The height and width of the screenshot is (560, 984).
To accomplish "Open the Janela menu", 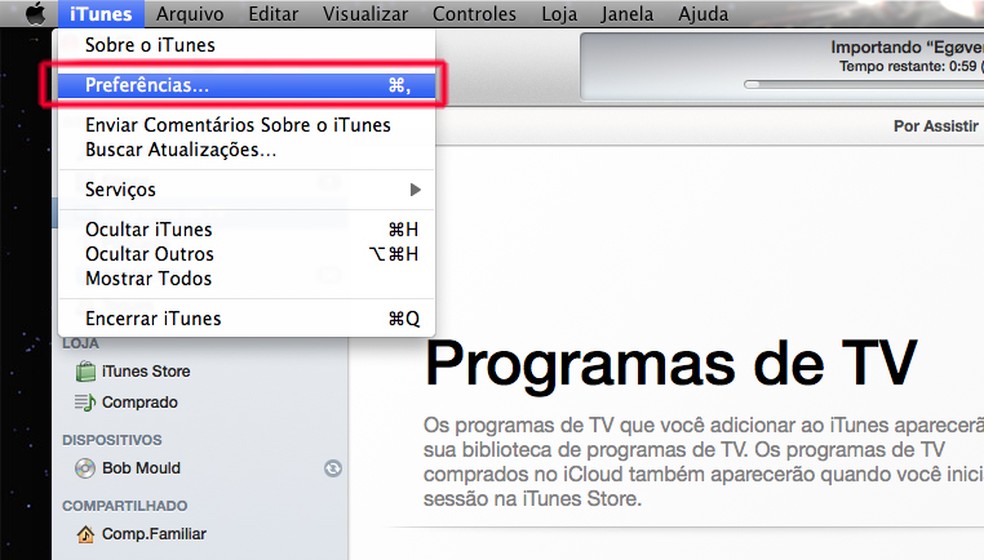I will 627,14.
